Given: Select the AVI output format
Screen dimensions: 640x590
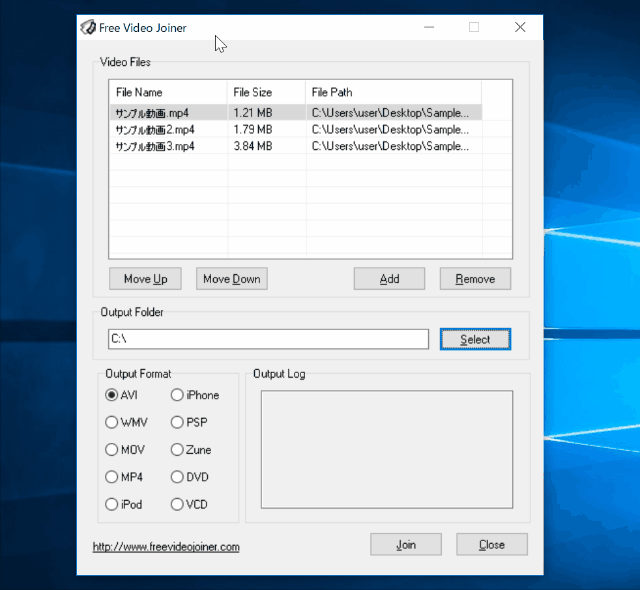Looking at the screenshot, I should coord(121,395).
